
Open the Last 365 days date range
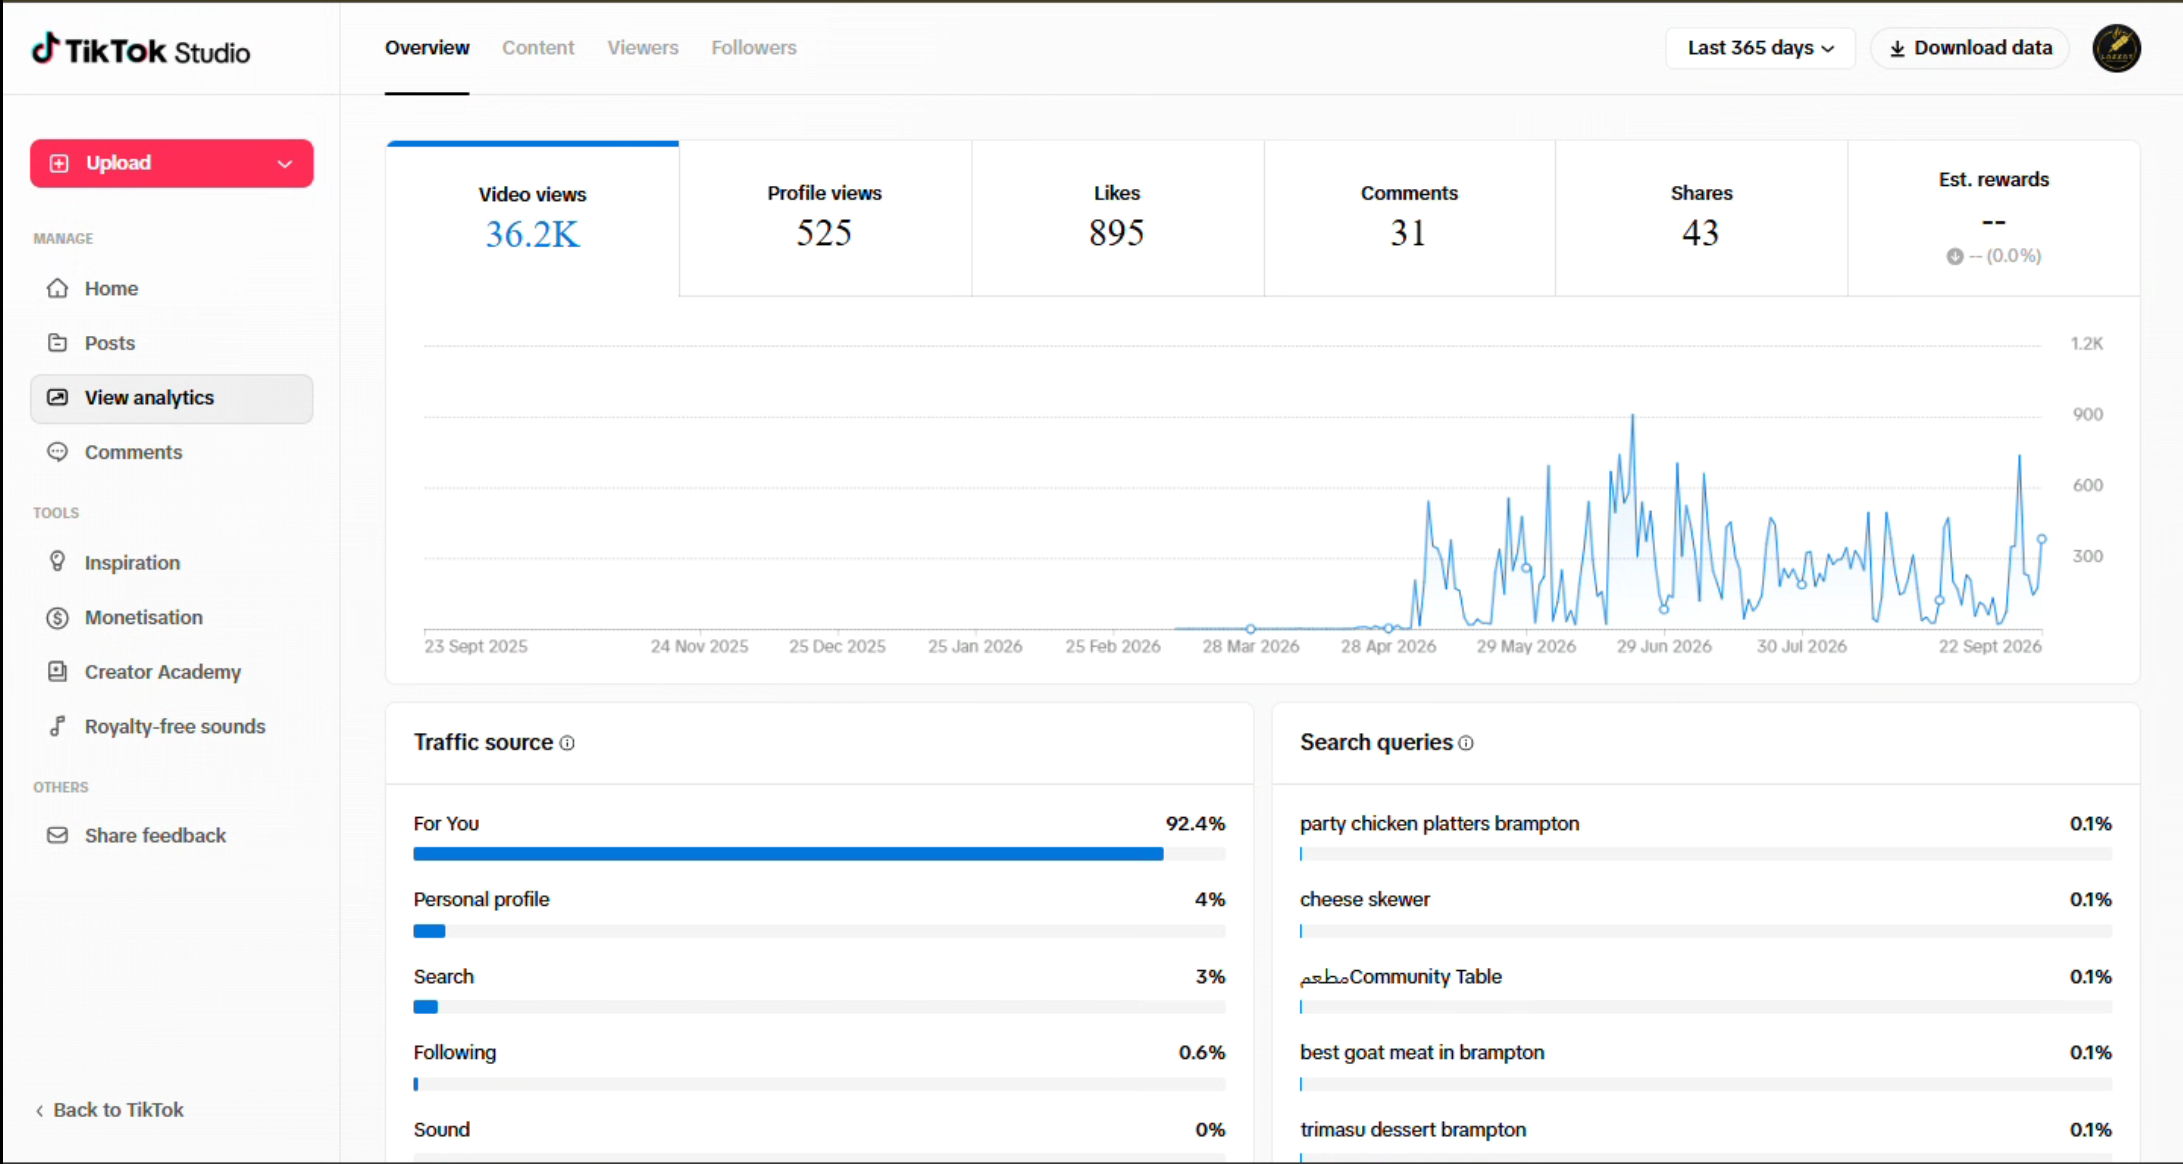click(1760, 48)
